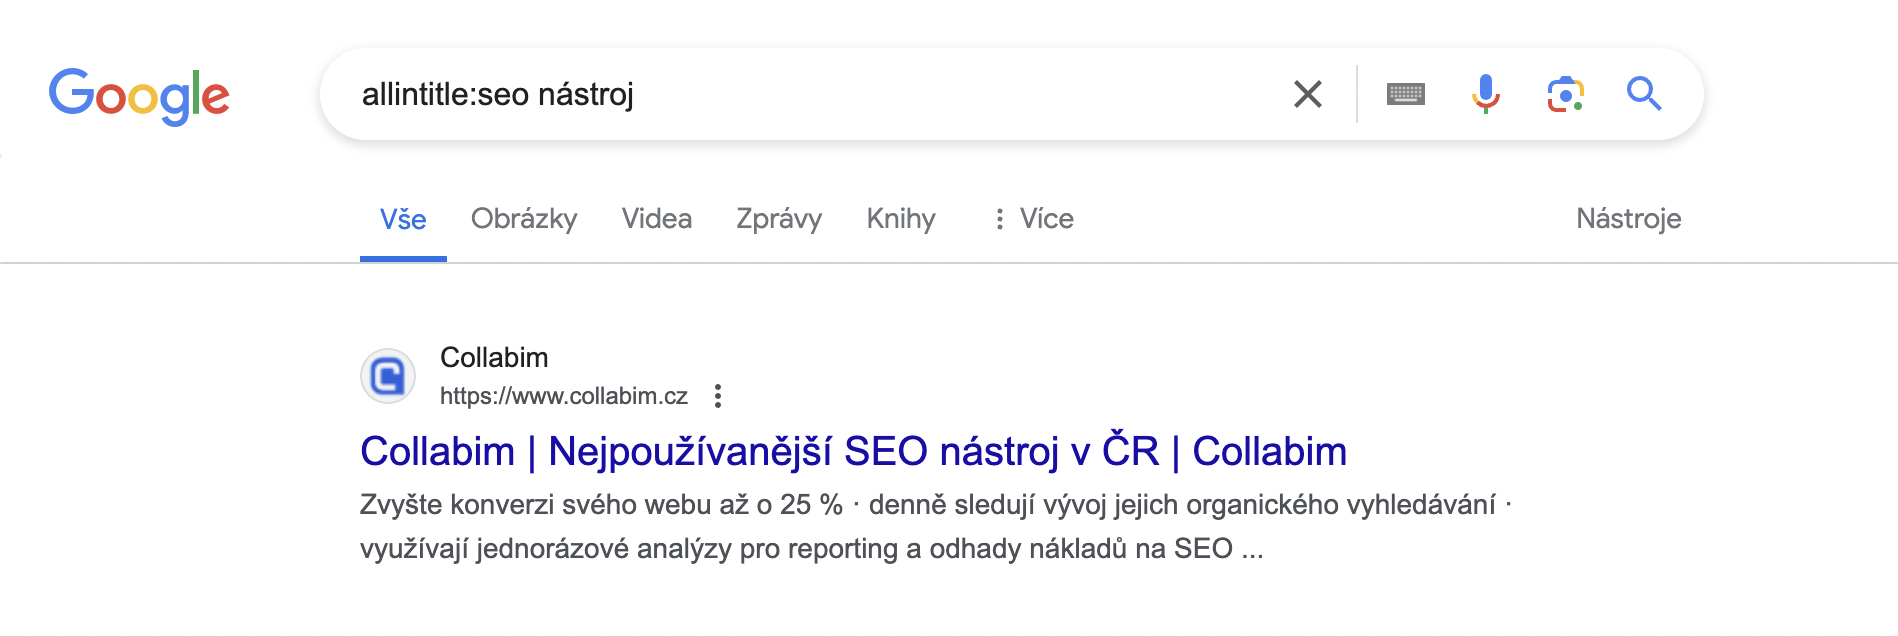
Task: Switch to the Knihy tab
Action: pos(901,219)
